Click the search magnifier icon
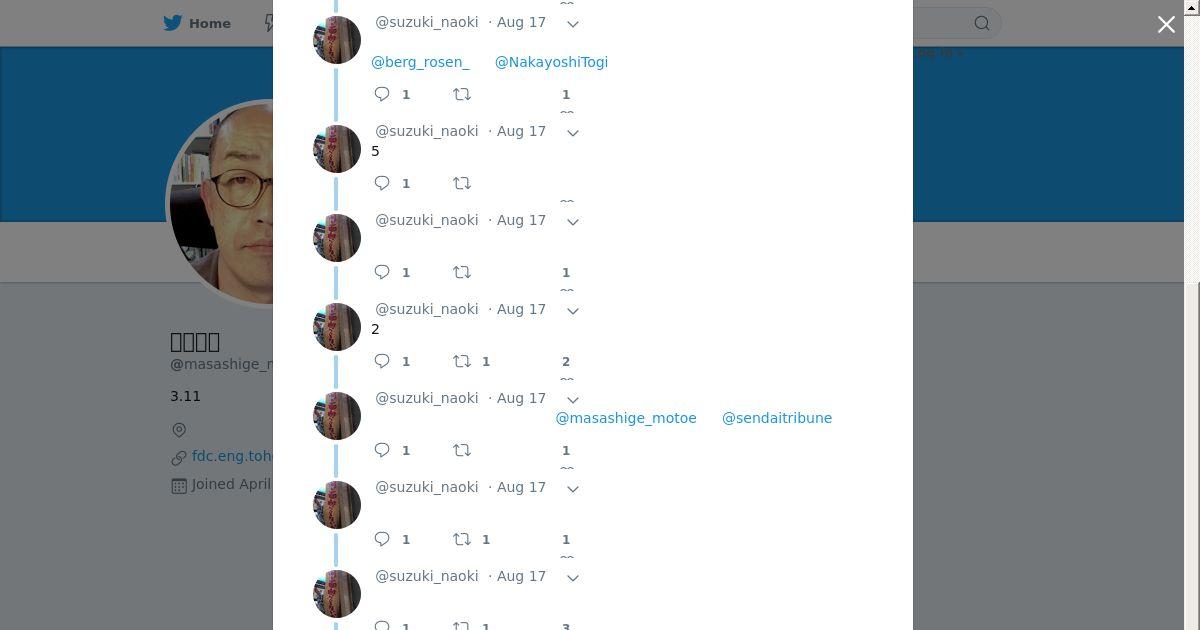Screen dimensions: 1200x630 tap(982, 23)
